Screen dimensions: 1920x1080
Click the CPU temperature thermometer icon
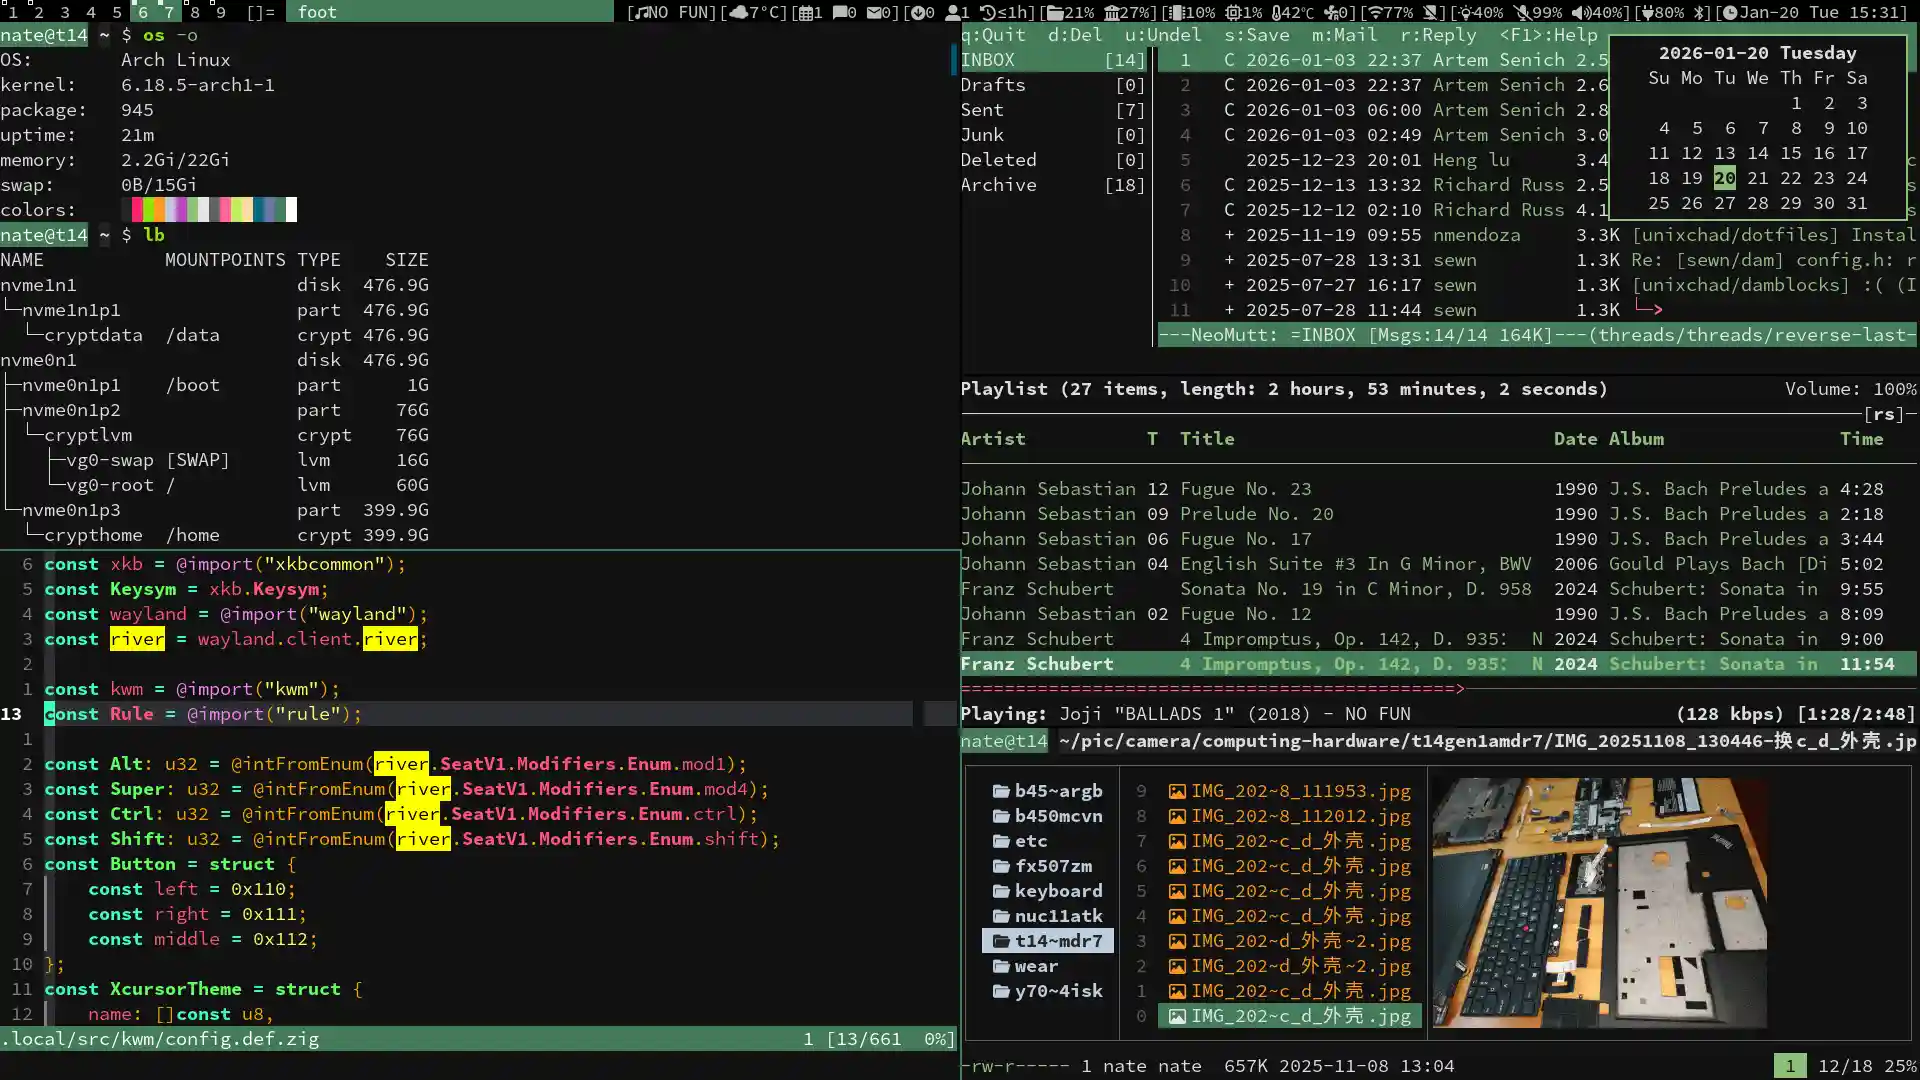tap(1277, 12)
